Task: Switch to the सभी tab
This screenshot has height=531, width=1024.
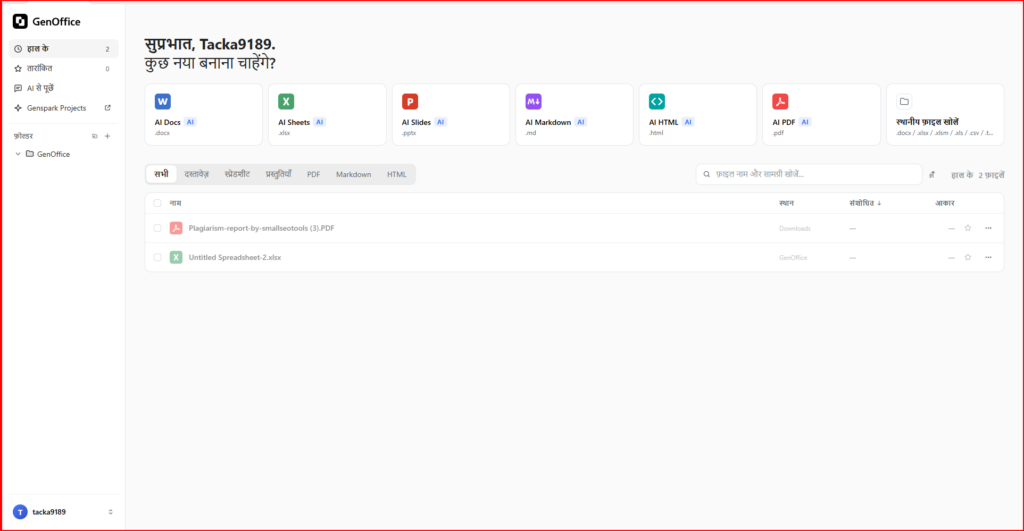Action: [161, 174]
